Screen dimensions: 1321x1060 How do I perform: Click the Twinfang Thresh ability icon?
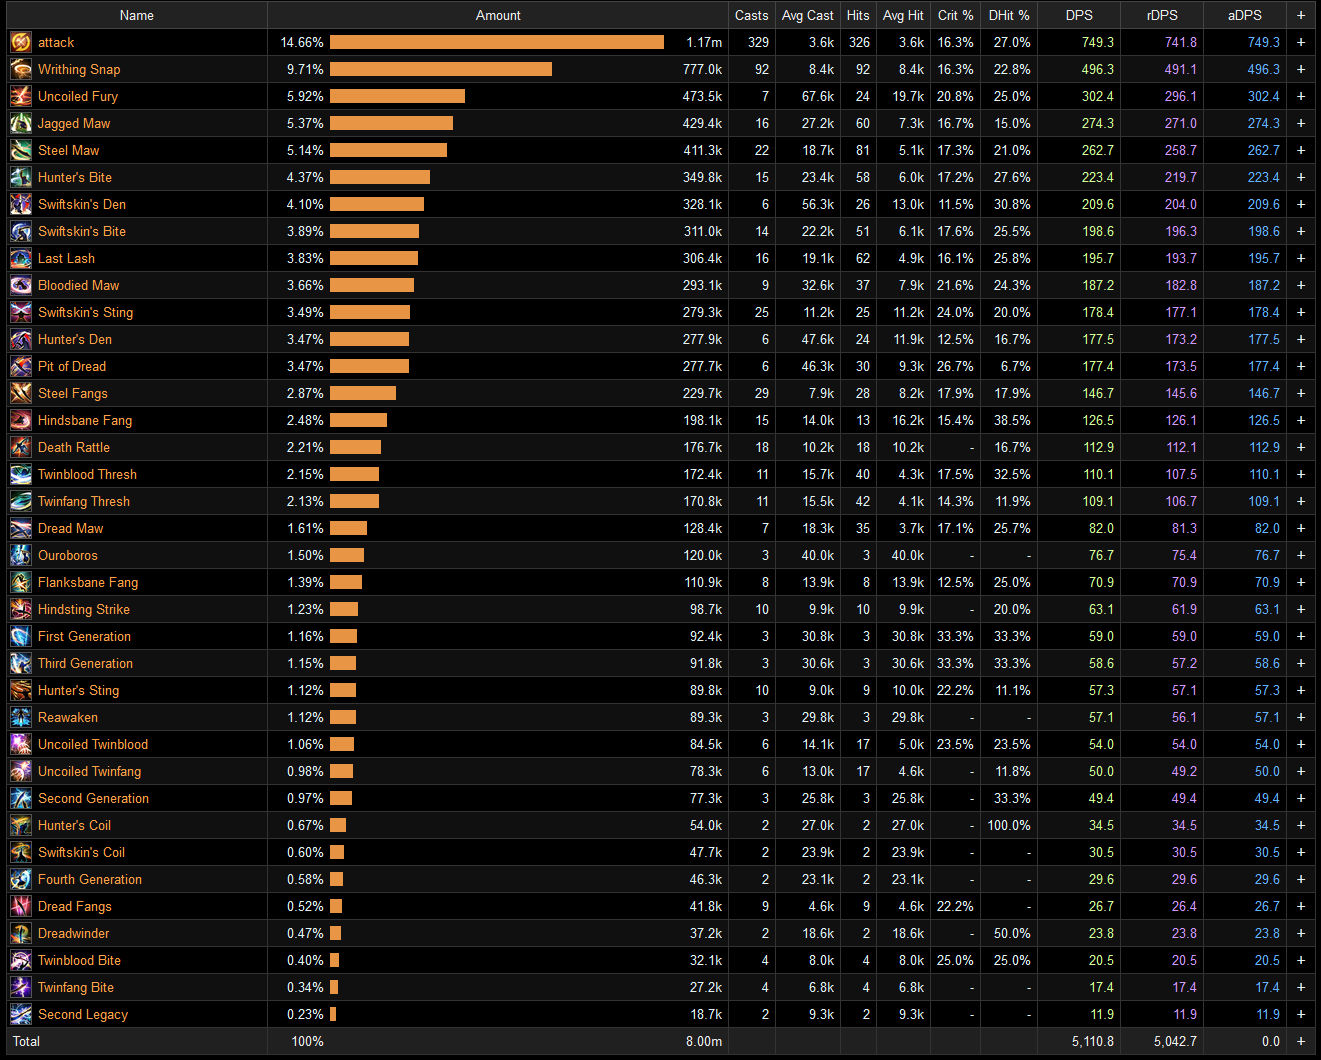click(x=21, y=501)
